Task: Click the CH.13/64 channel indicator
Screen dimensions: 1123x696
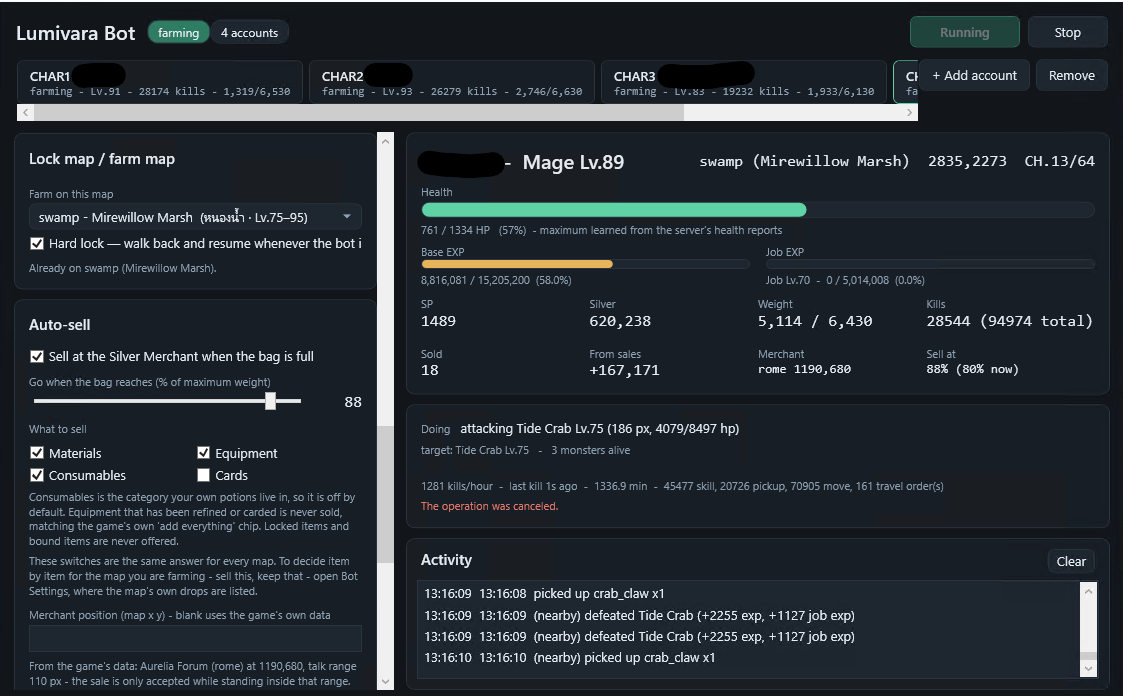Action: click(1059, 162)
